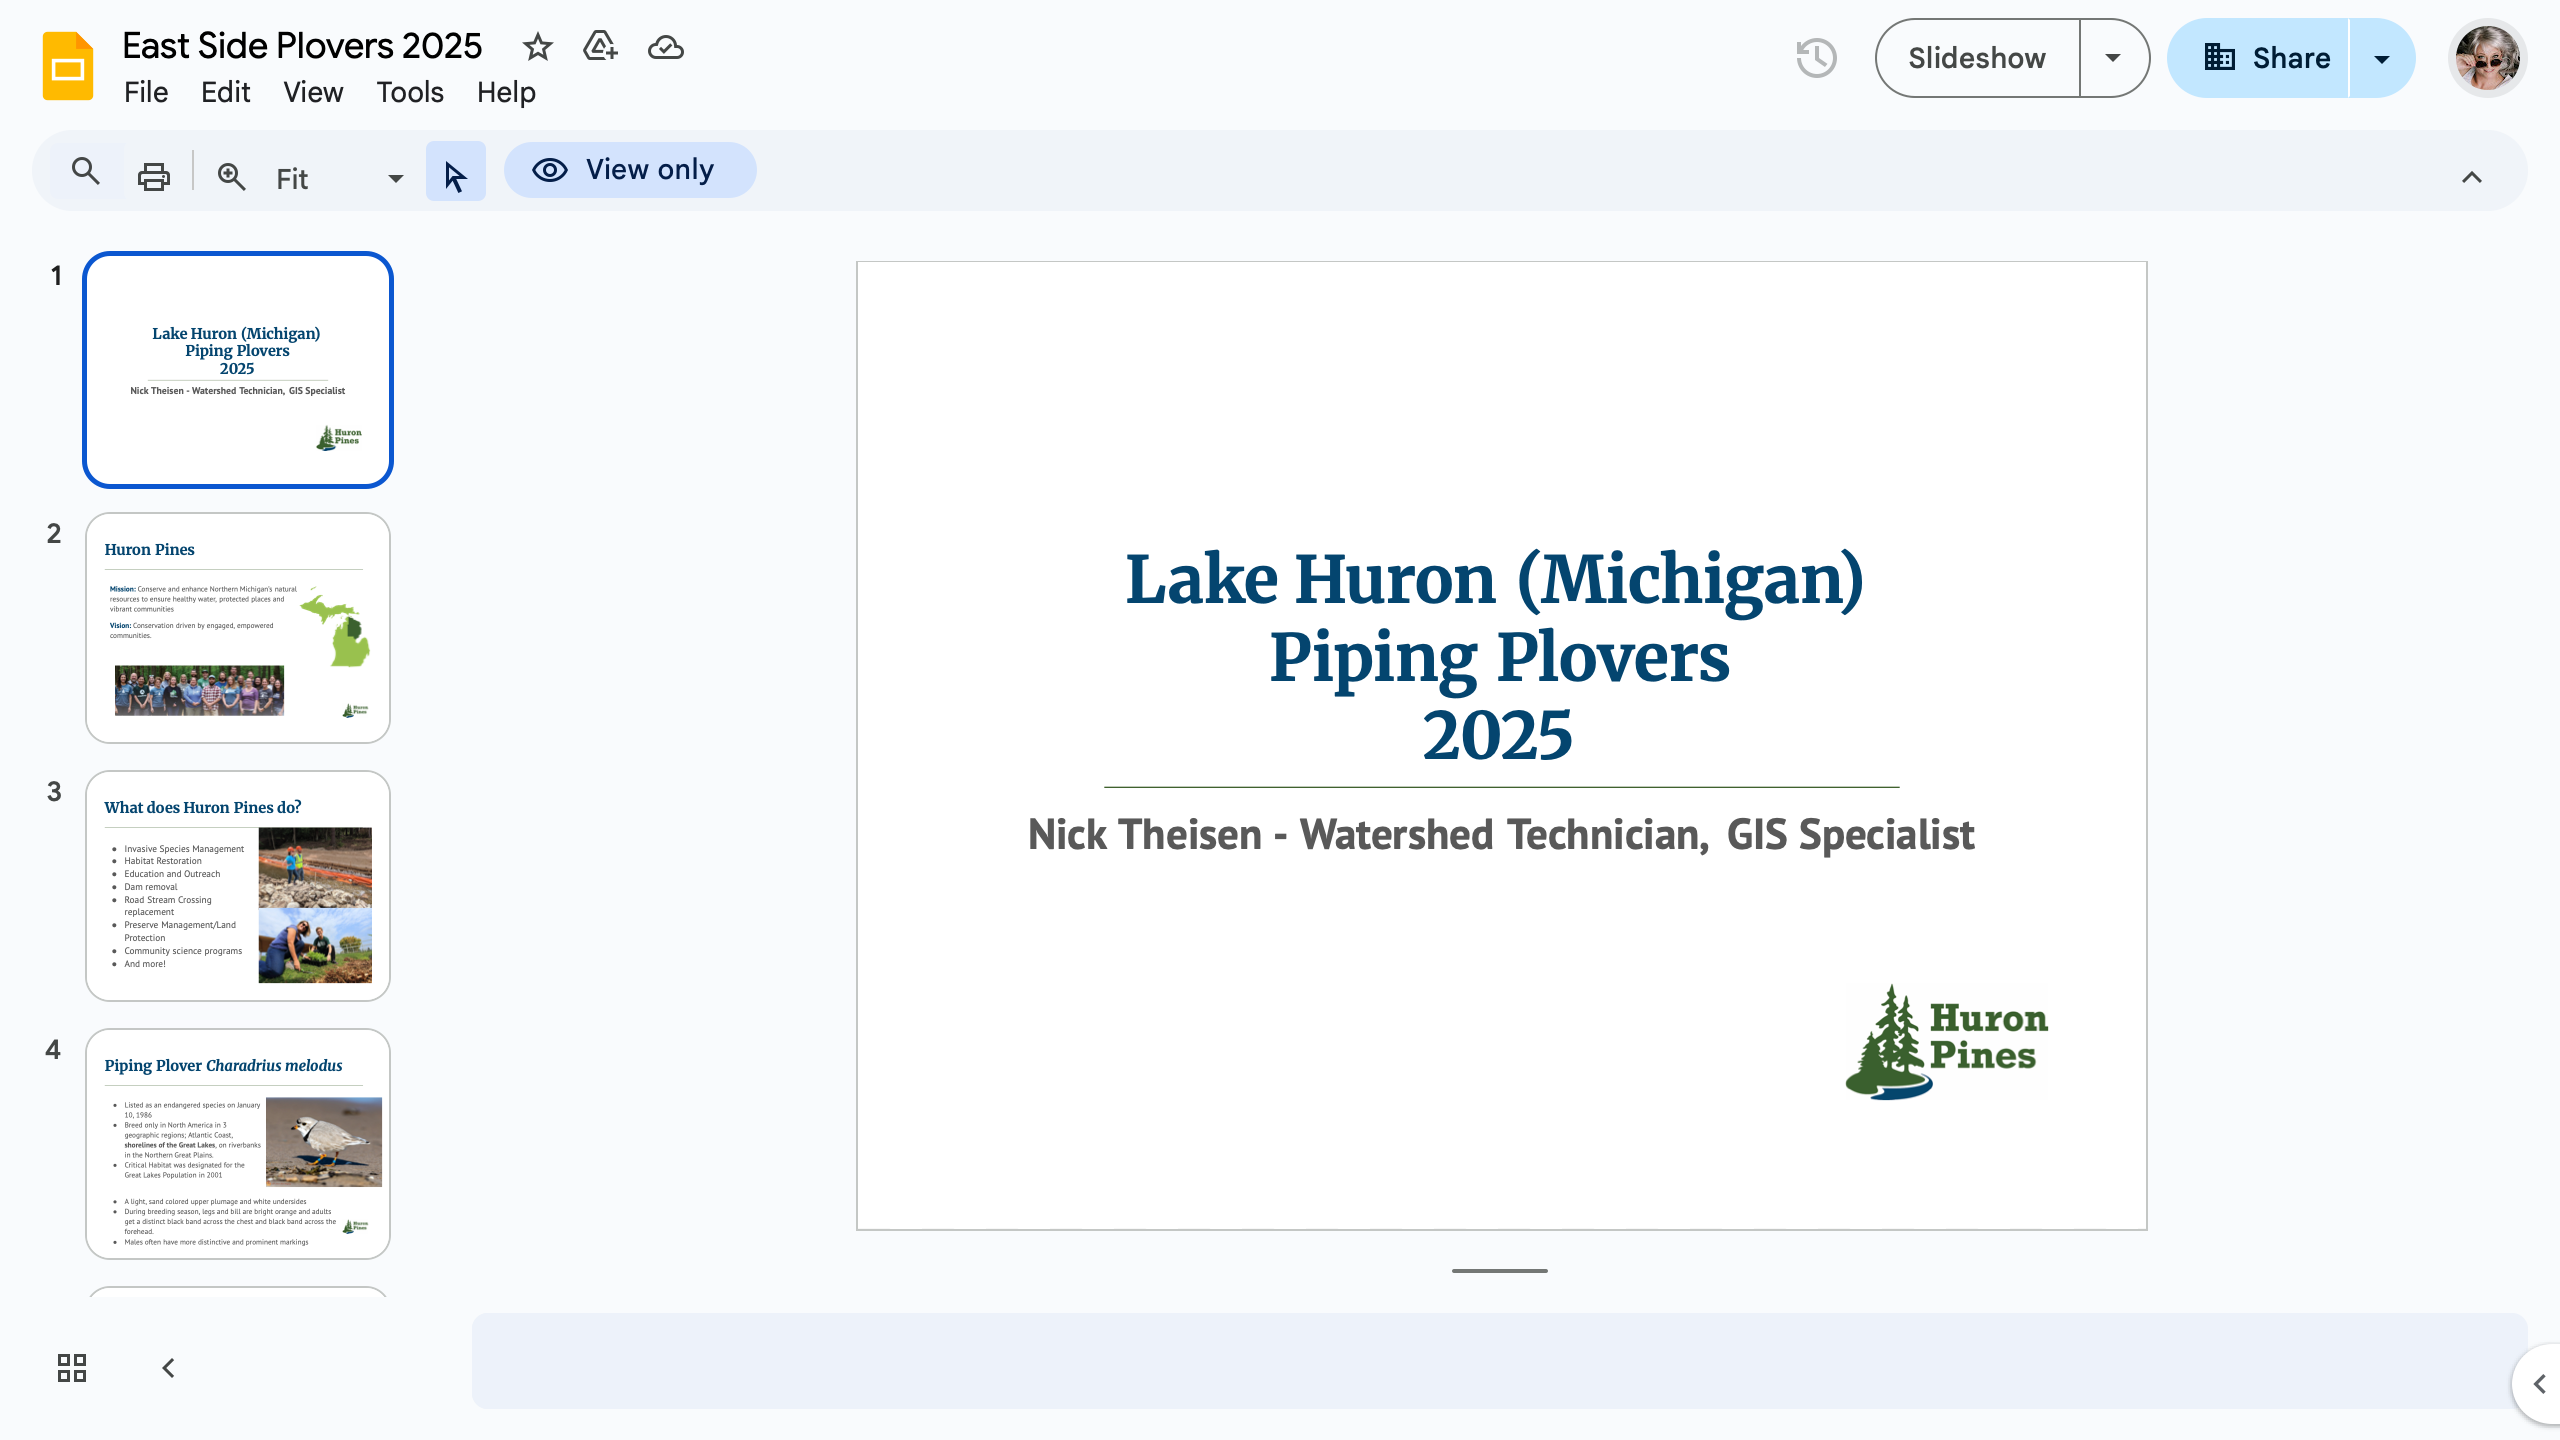Click the speaker notes resize handle

pos(1499,1270)
